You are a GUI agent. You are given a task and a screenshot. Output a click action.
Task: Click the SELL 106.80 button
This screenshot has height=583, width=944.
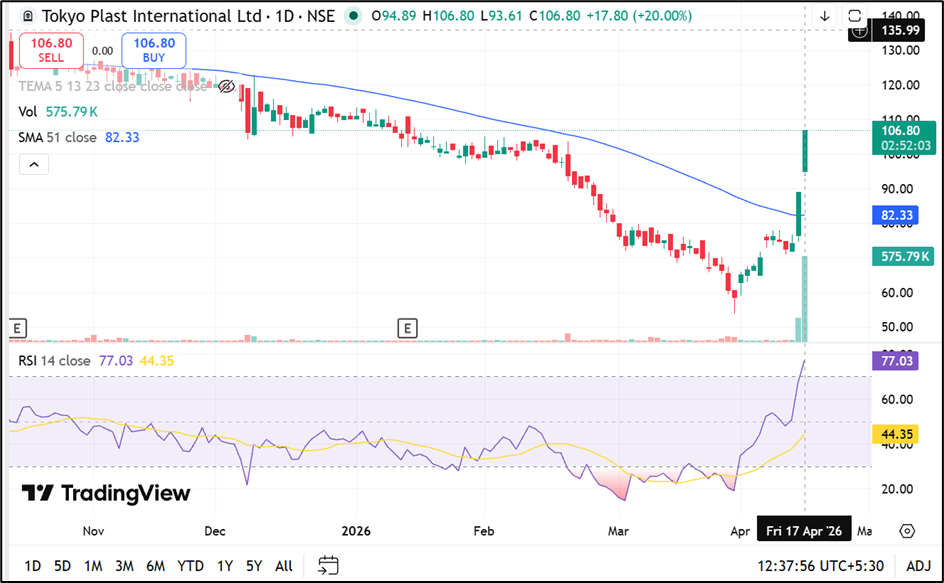[x=50, y=49]
